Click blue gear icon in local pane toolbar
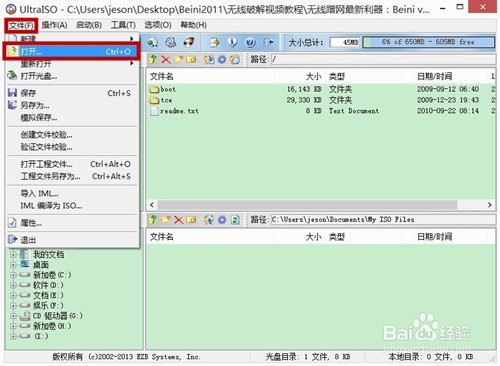Image resolution: width=500 pixels, height=366 pixels. [x=222, y=220]
